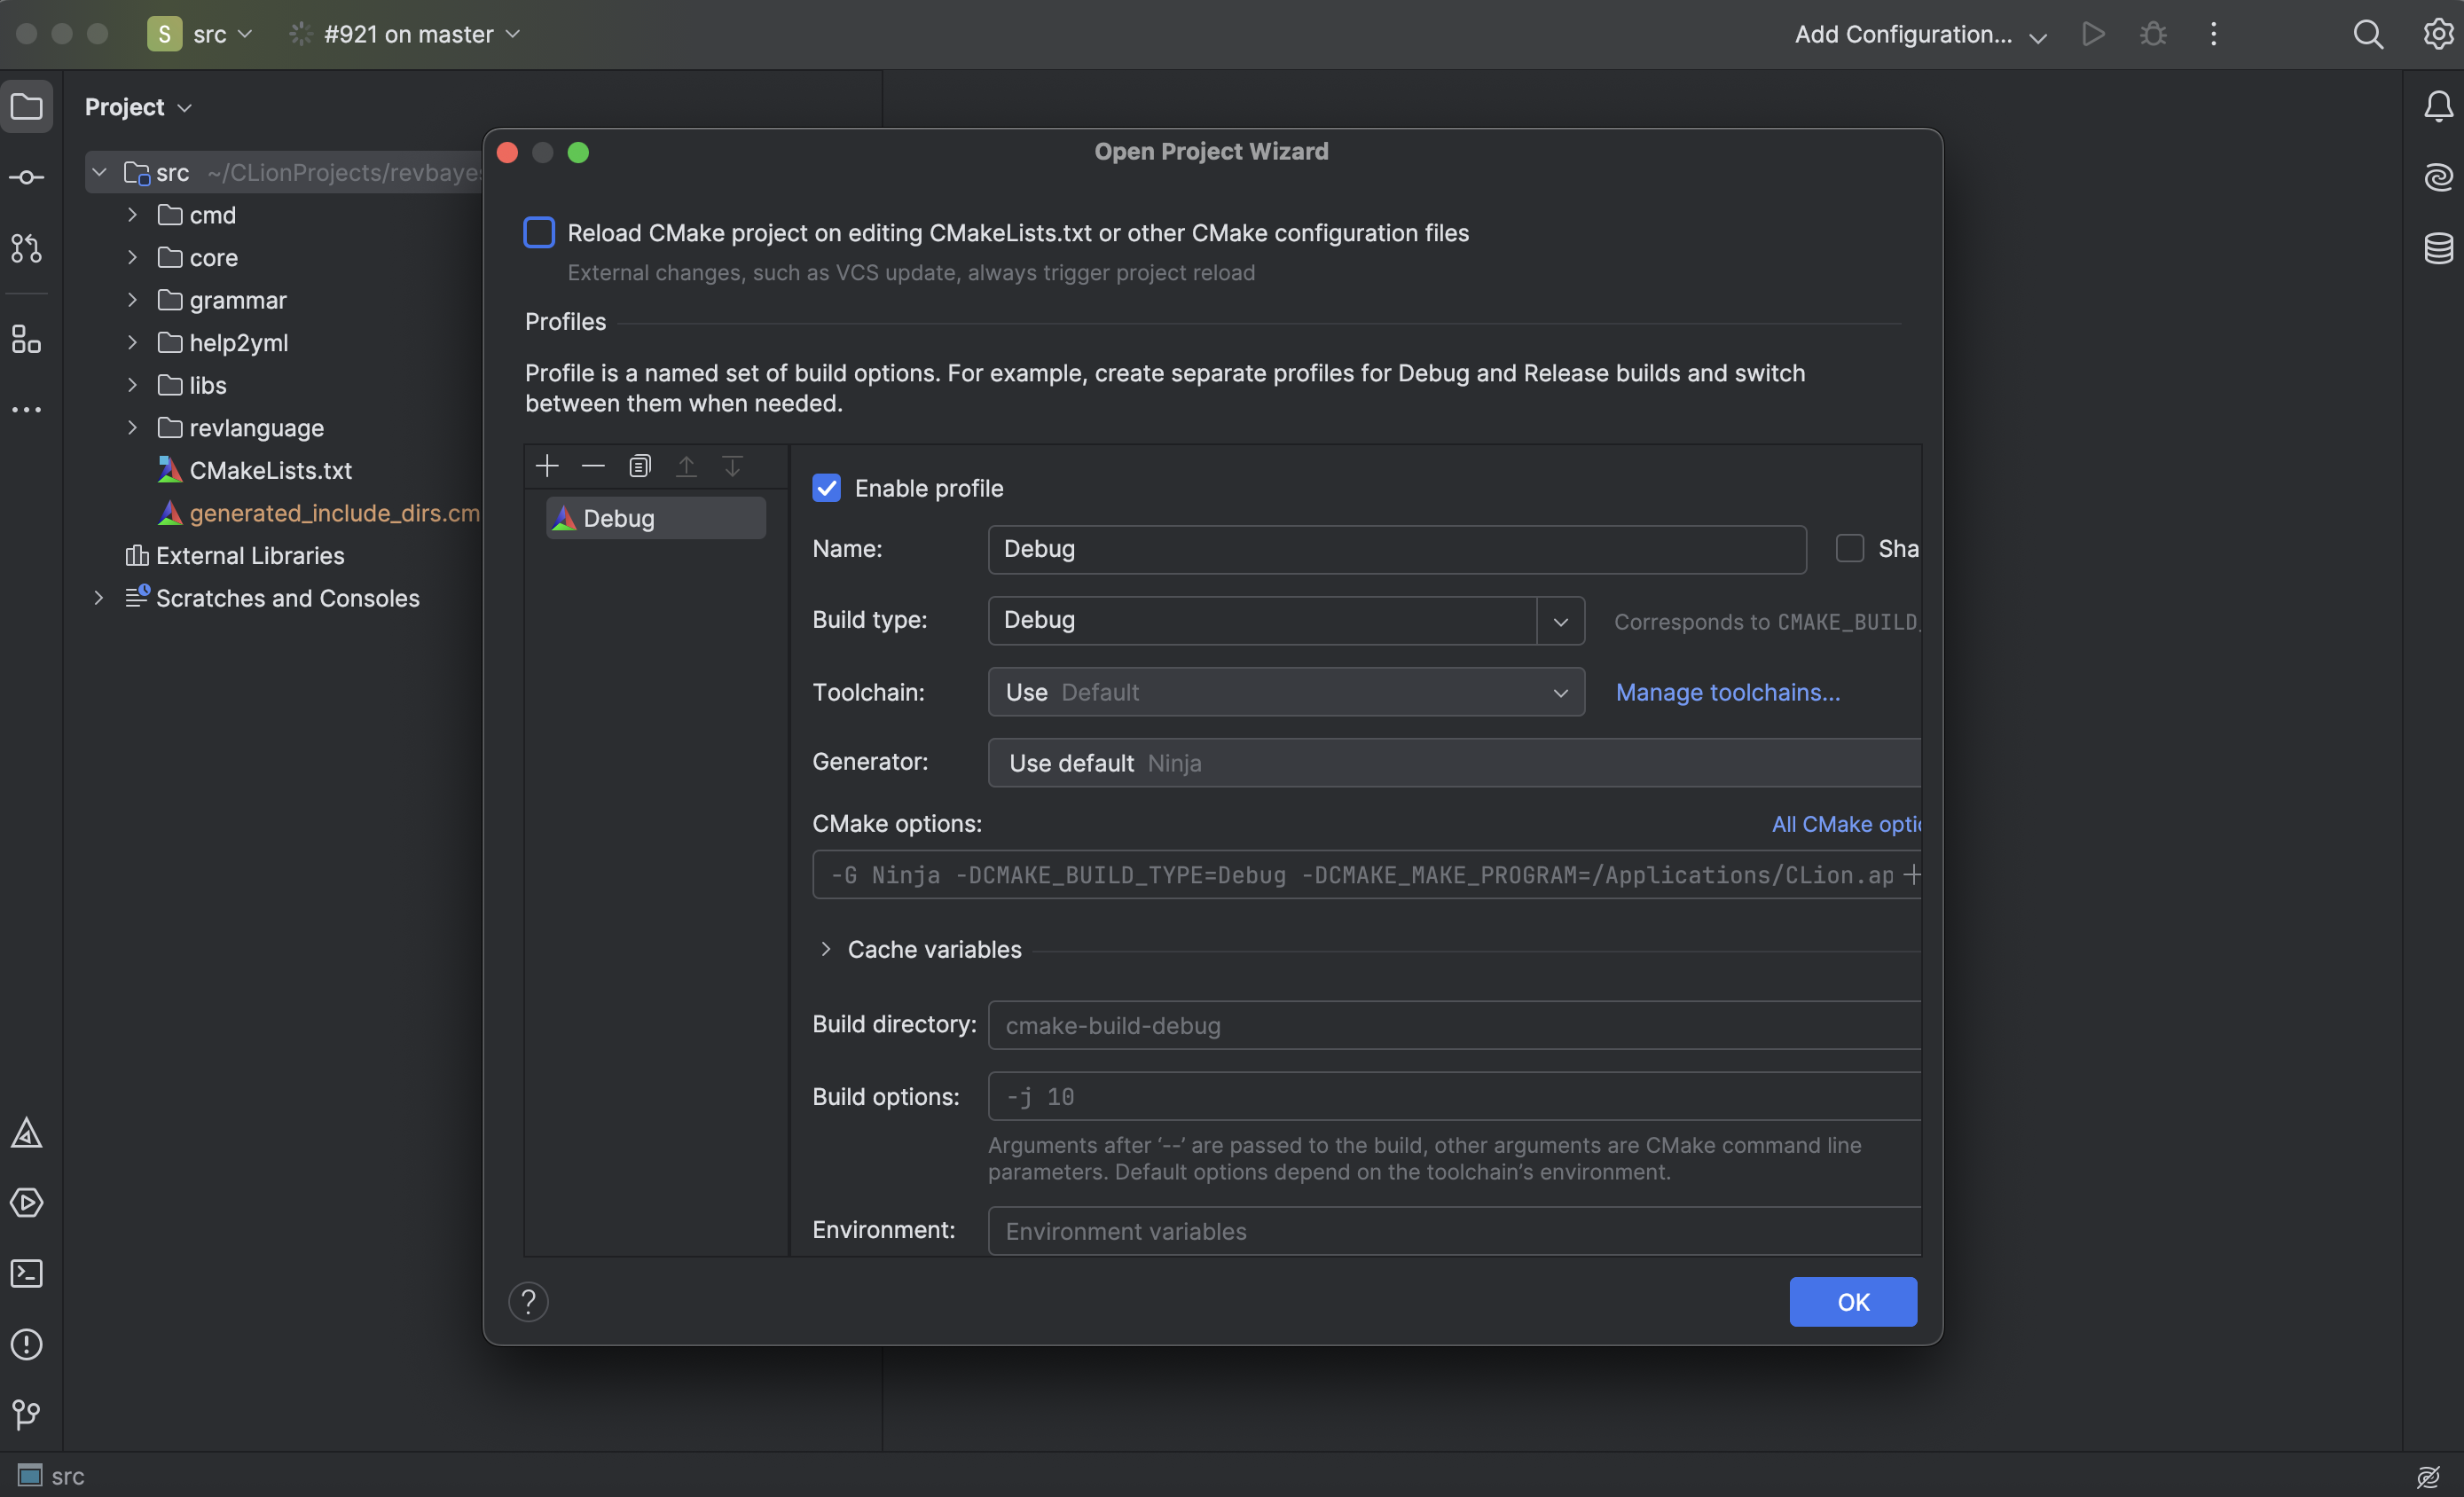Screen dimensions: 2464x1497
Task: Remove the selected CMake profile
Action: tap(593, 466)
